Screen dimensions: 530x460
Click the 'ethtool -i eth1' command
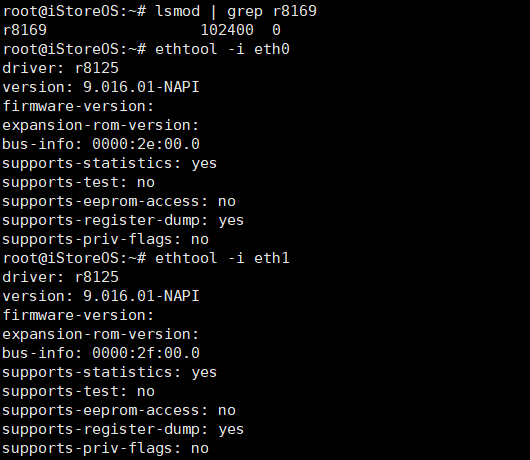tap(222, 258)
